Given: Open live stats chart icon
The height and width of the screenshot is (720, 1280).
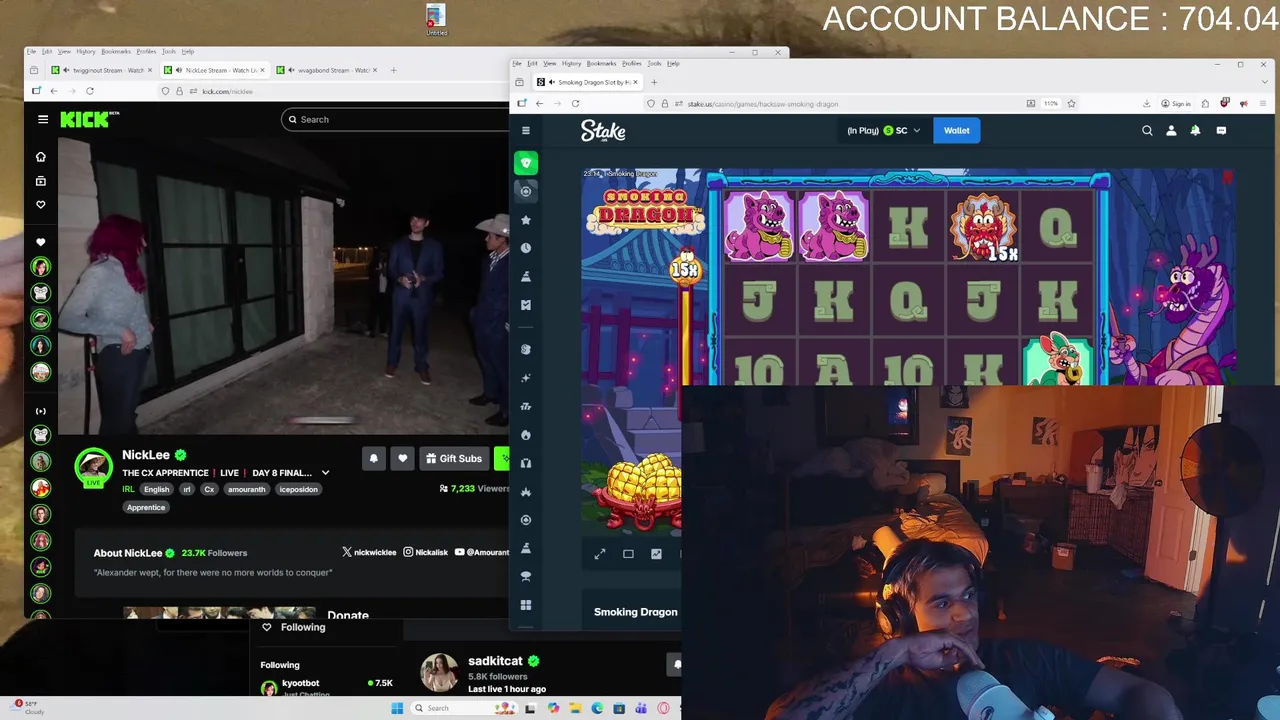Looking at the screenshot, I should coord(656,553).
